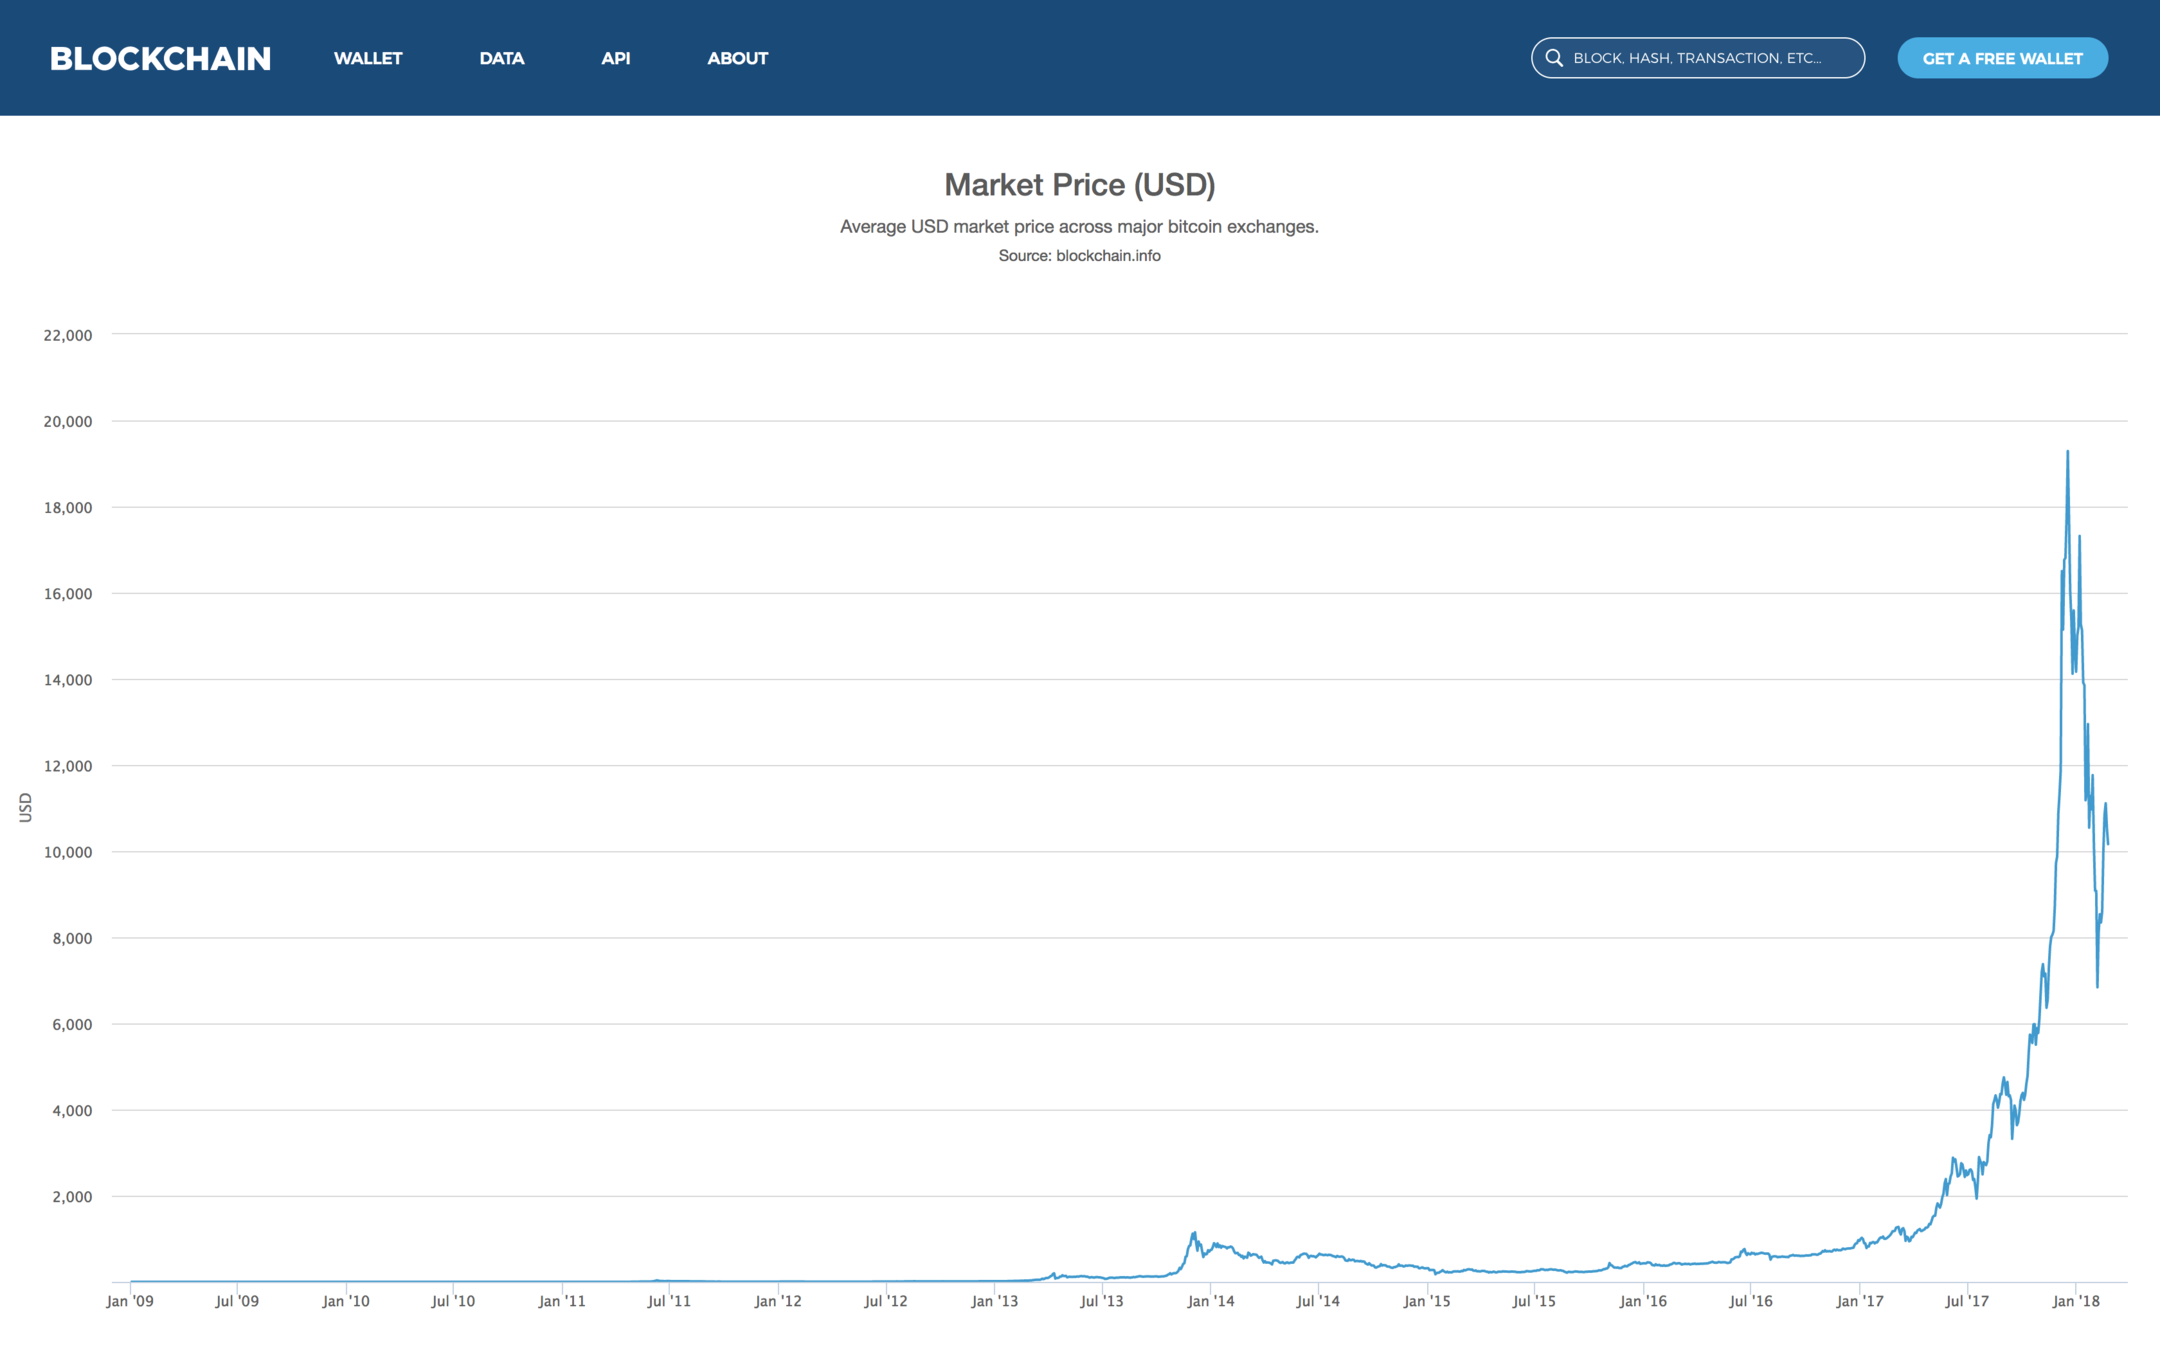Click the chart description subtitle text
Viewport: 2160px width, 1350px height.
1079,227
